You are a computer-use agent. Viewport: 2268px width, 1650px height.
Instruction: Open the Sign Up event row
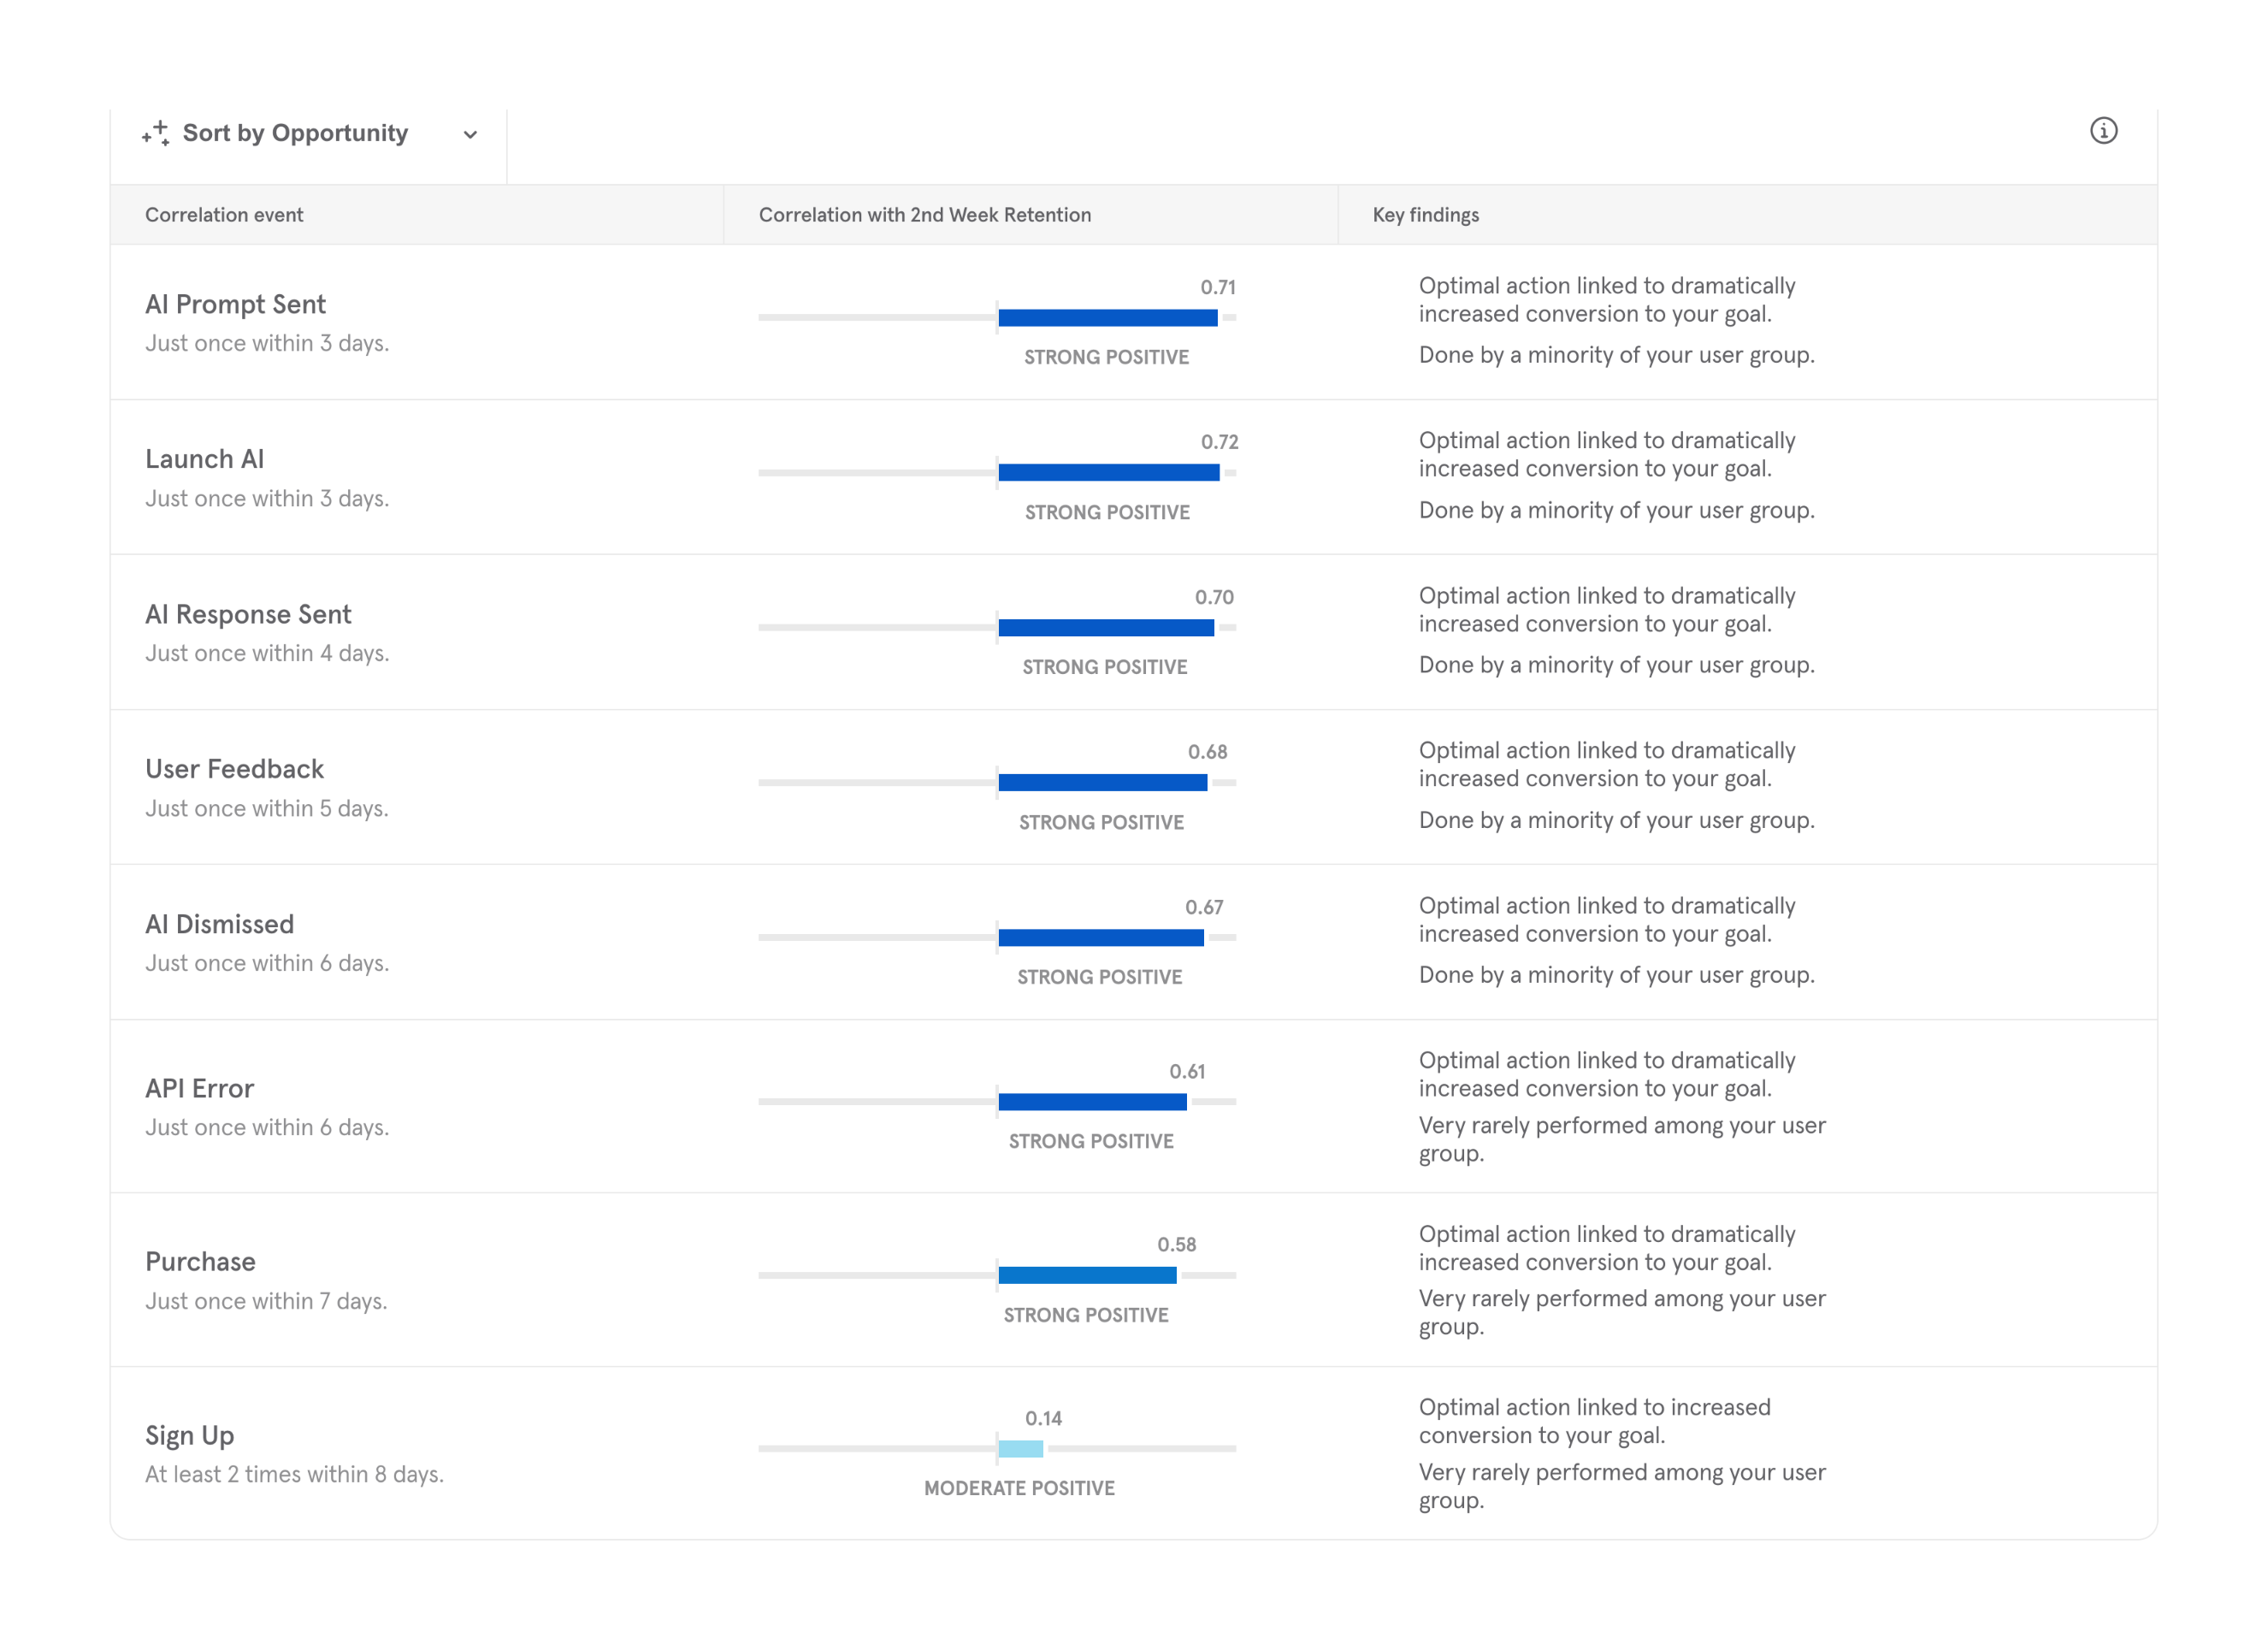189,1435
